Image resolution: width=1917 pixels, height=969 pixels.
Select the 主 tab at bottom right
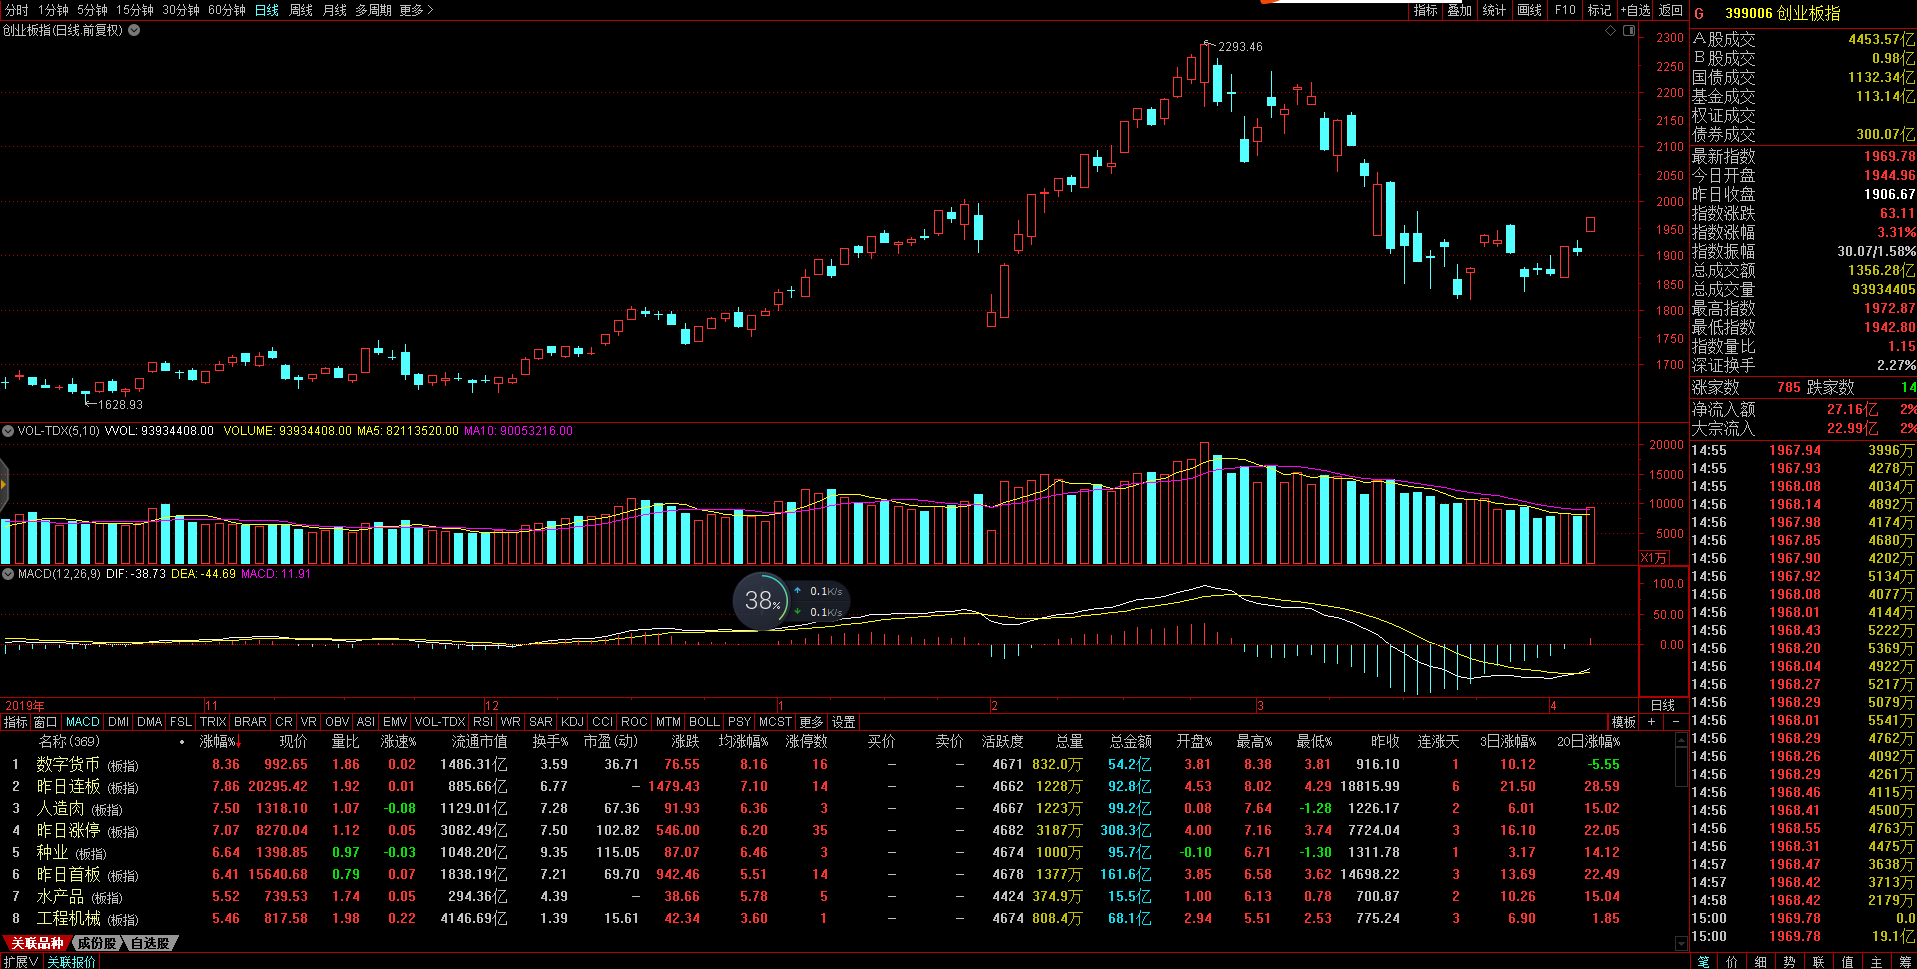[x=1876, y=961]
